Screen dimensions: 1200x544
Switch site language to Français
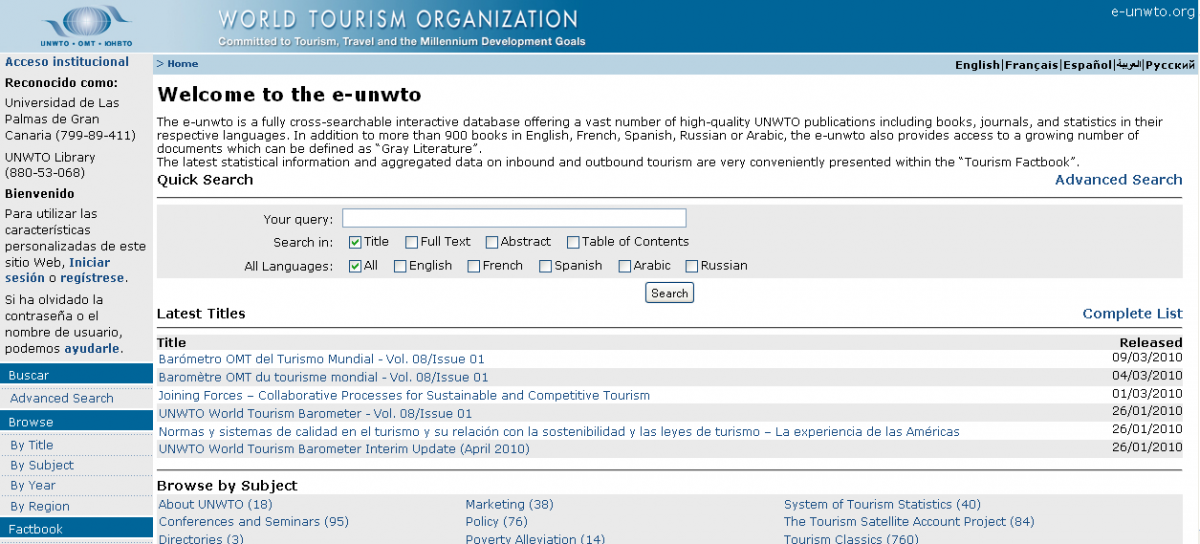click(x=1031, y=65)
